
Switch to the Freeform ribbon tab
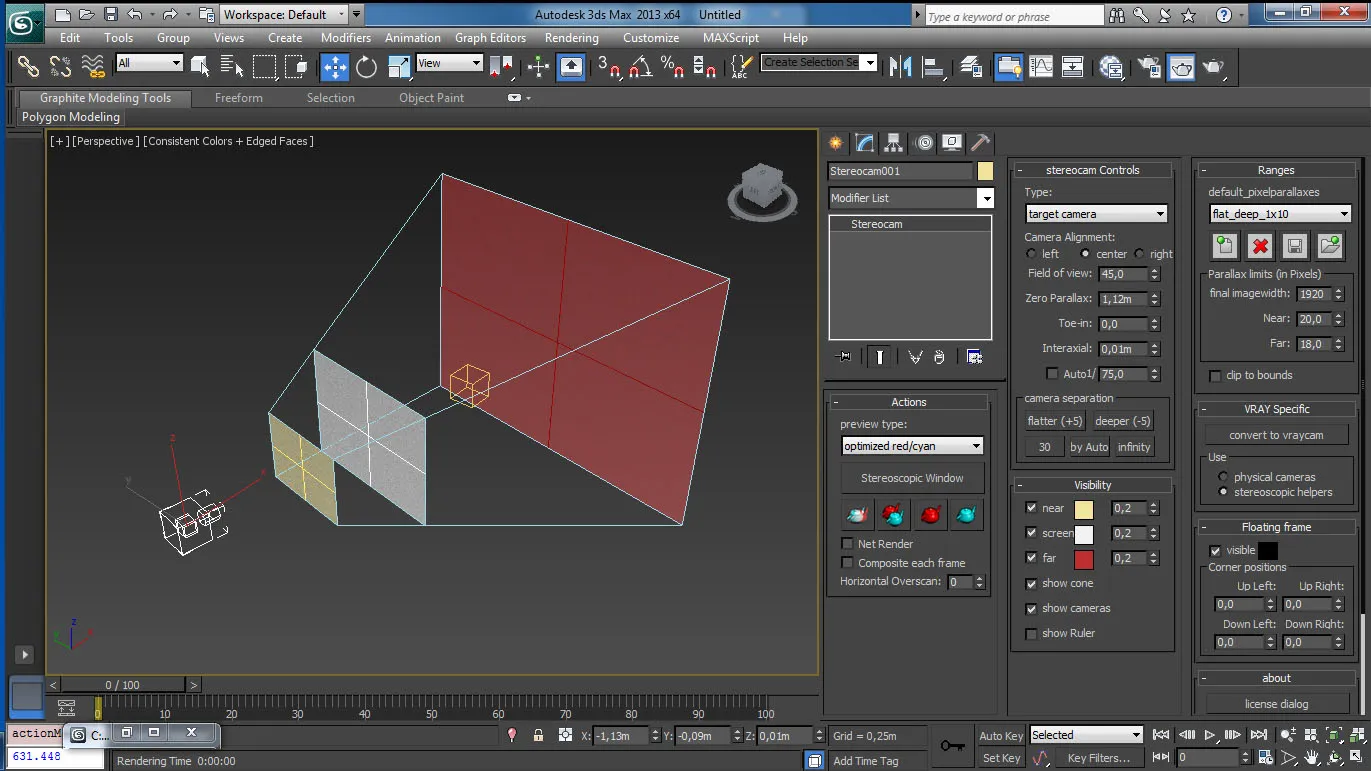(x=239, y=98)
